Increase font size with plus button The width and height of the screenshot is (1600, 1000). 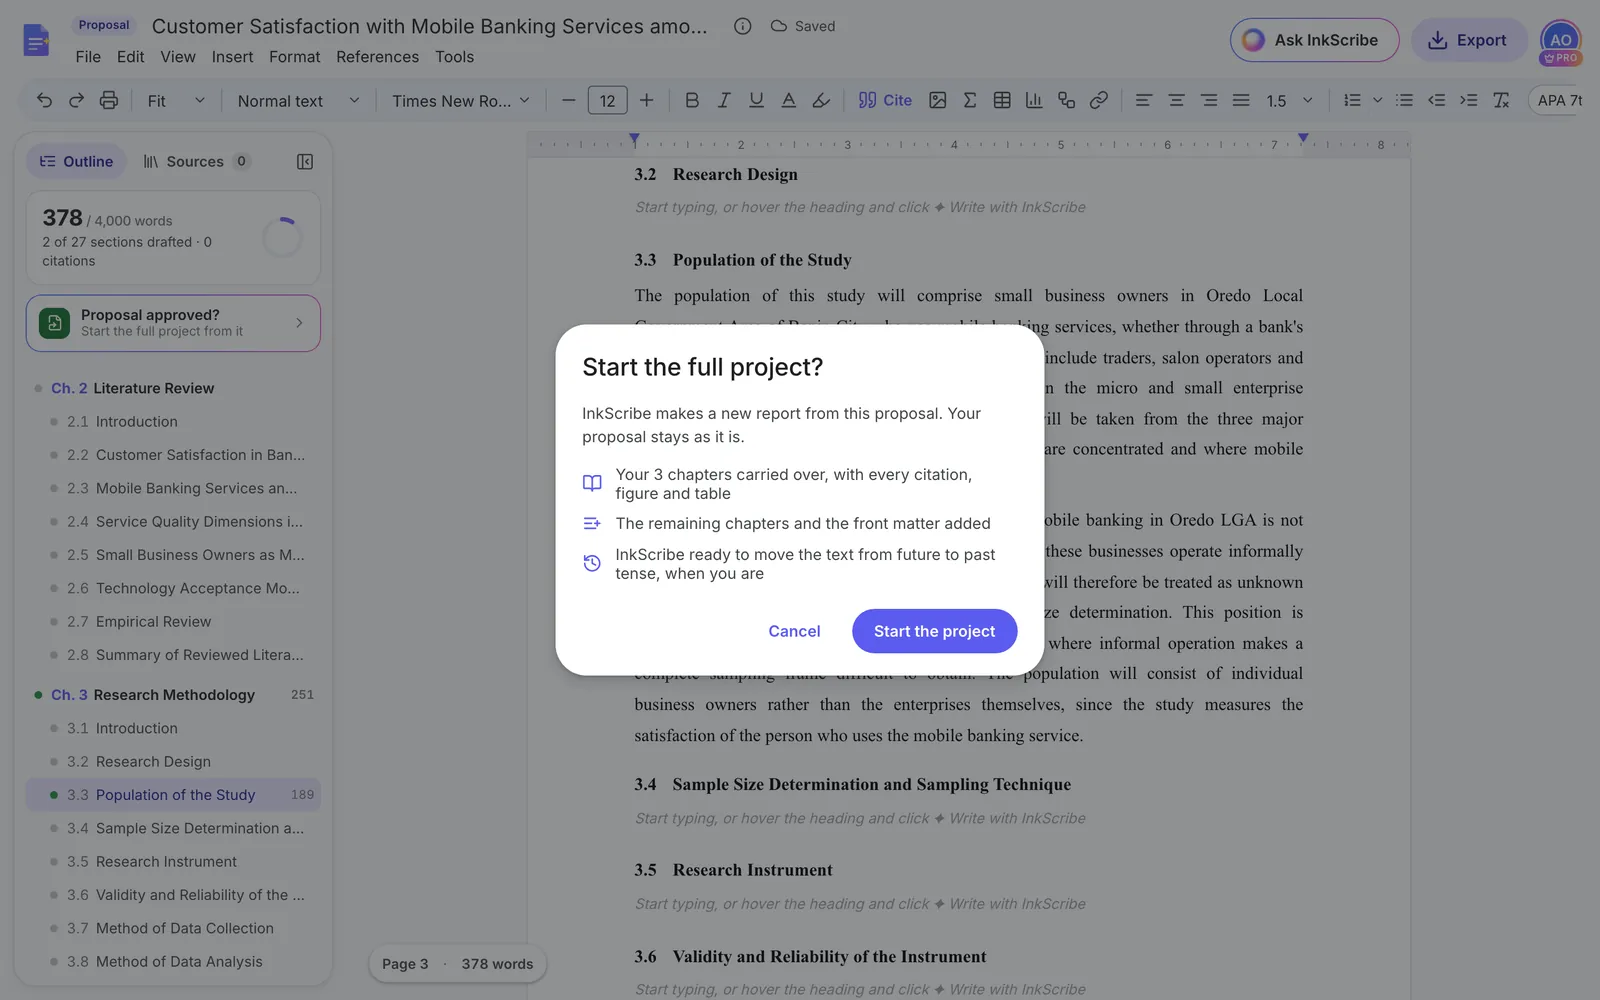647,100
